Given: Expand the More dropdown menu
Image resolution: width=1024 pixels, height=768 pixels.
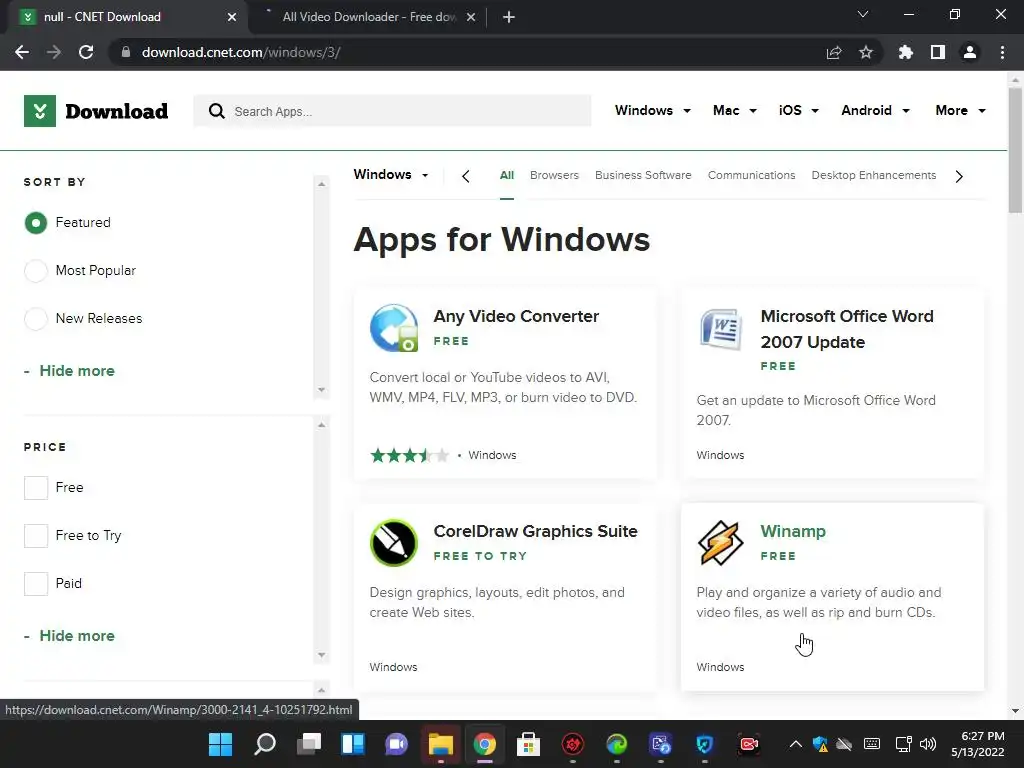Looking at the screenshot, I should (x=960, y=110).
